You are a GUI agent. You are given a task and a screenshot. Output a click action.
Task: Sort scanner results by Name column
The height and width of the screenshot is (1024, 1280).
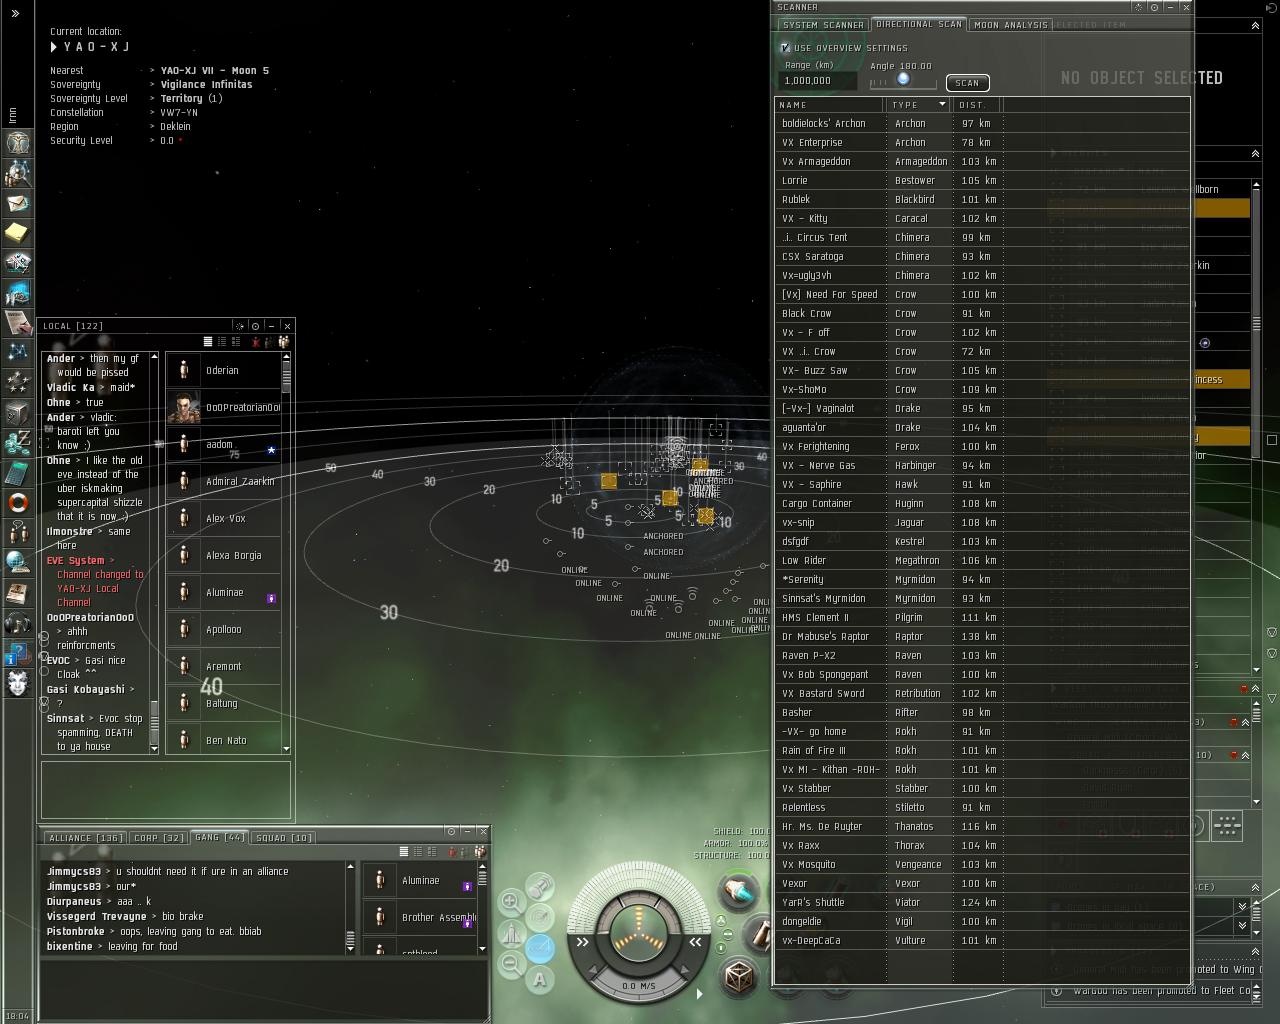830,104
